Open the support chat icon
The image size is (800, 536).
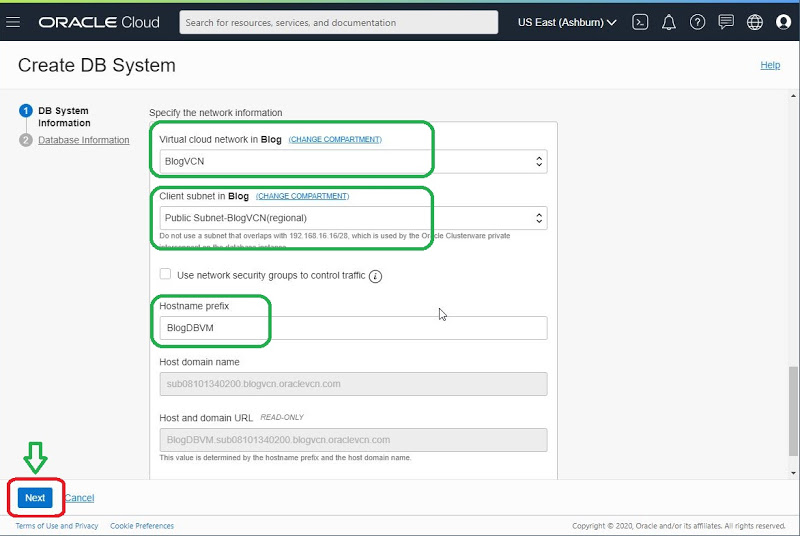click(x=726, y=22)
